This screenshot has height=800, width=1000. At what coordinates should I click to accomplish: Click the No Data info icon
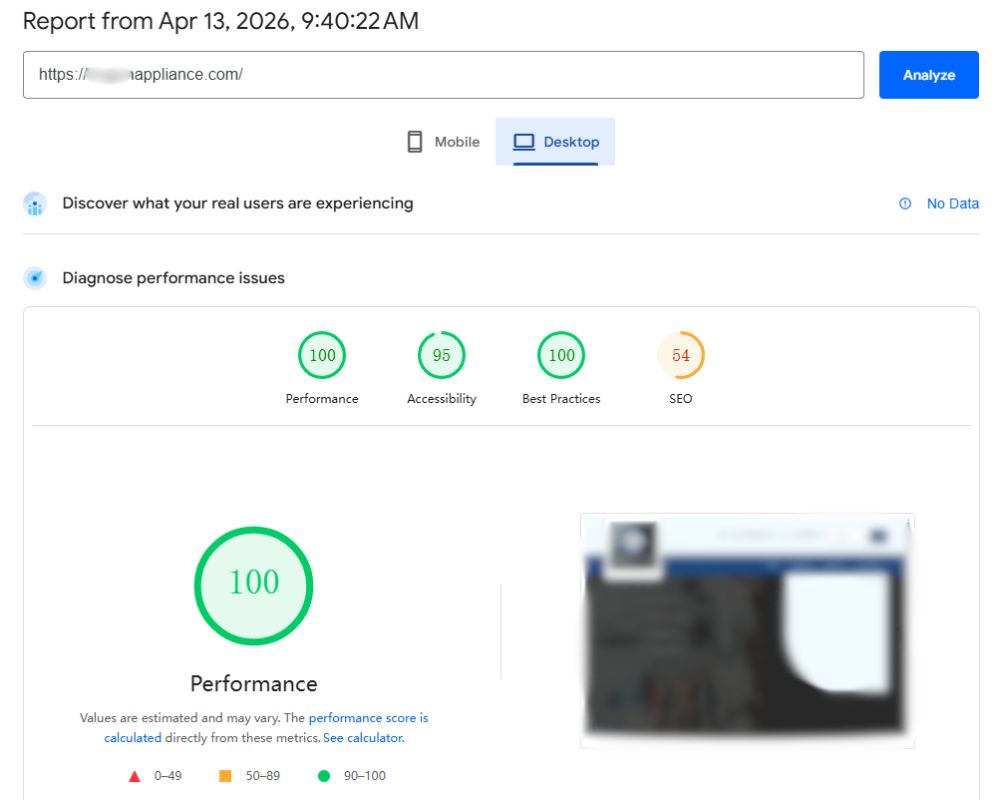(905, 204)
